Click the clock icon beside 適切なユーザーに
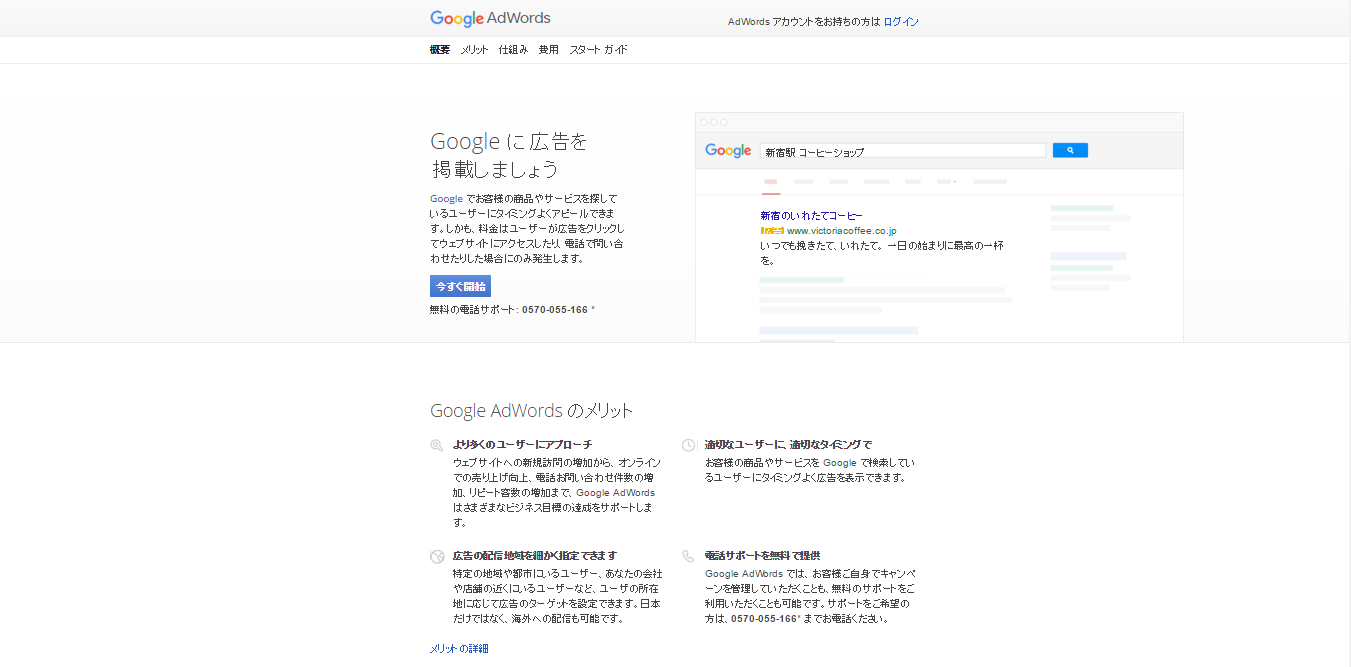 coord(689,445)
